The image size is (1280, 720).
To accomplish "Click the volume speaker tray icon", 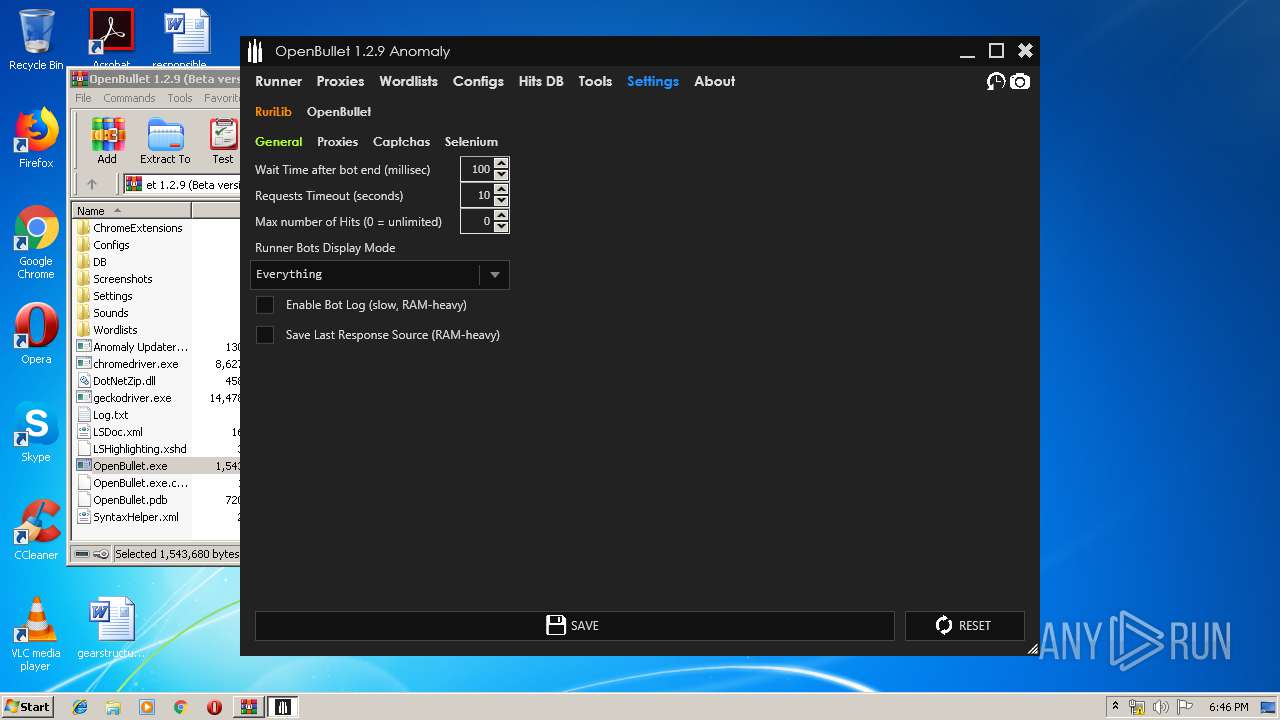I will [x=1161, y=707].
